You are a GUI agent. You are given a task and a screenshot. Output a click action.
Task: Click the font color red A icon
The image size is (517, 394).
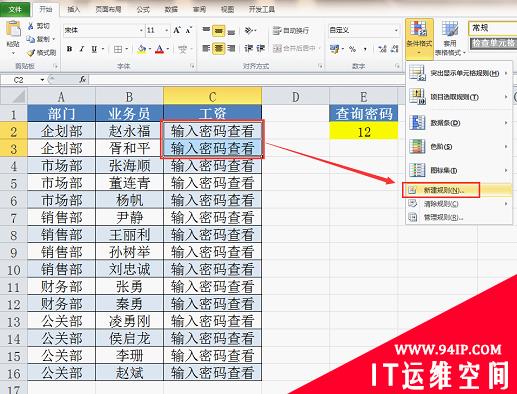coord(160,49)
